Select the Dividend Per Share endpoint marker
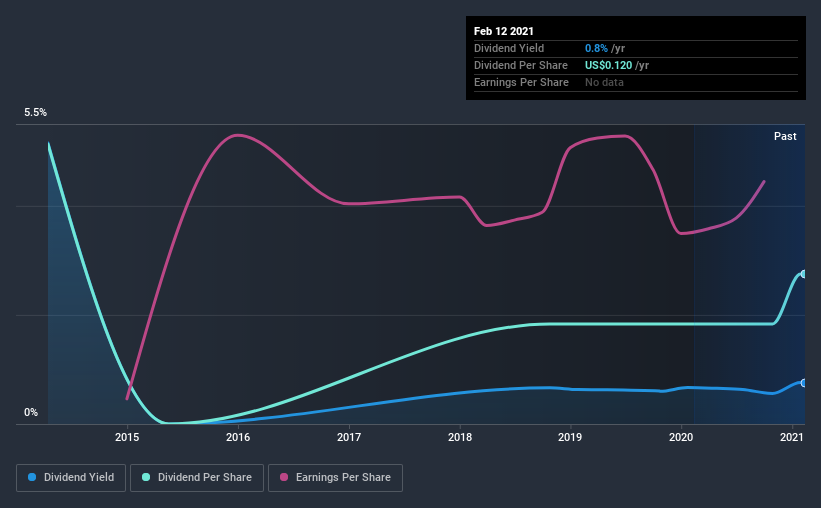The height and width of the screenshot is (508, 821). (803, 274)
